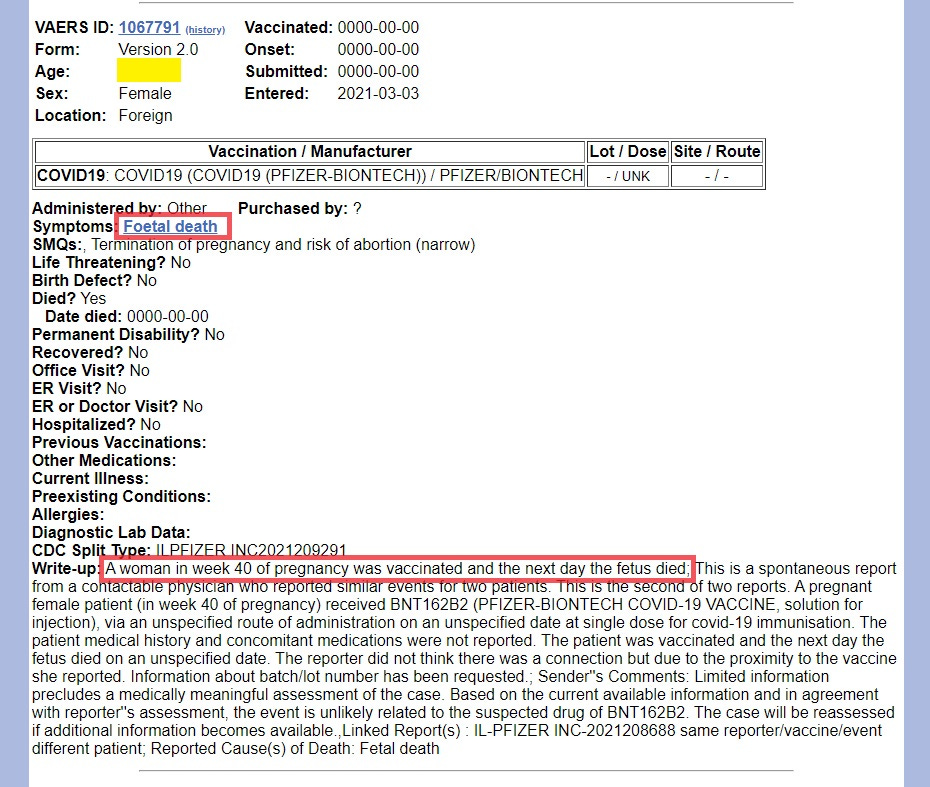
Task: Select the '- / UNK' lot dose cell
Action: tap(628, 176)
